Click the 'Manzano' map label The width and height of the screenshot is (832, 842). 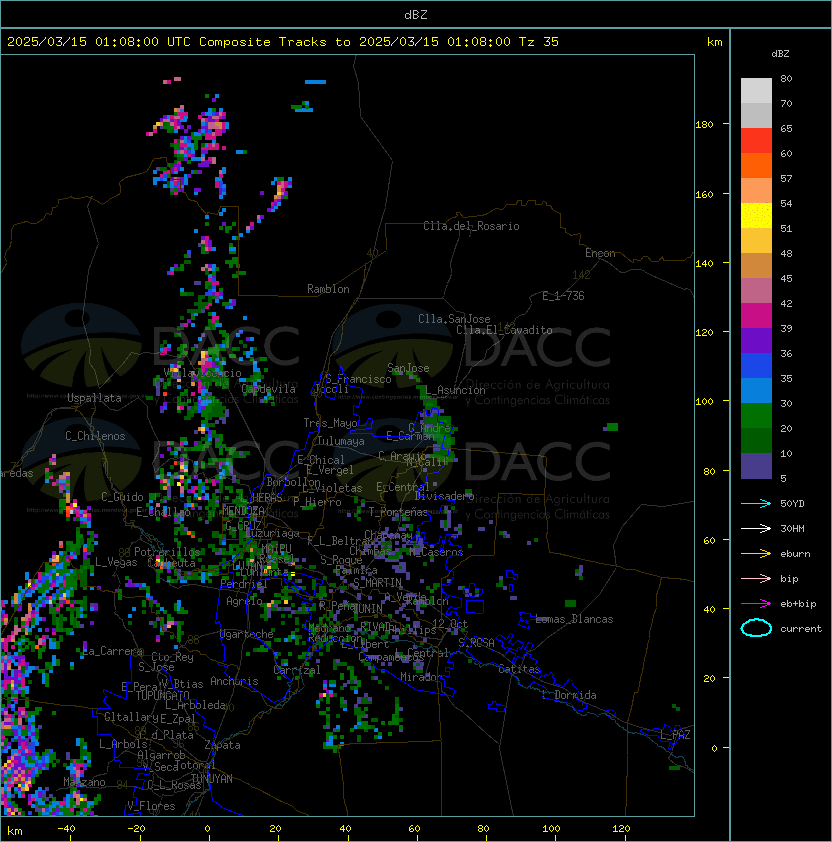(84, 782)
